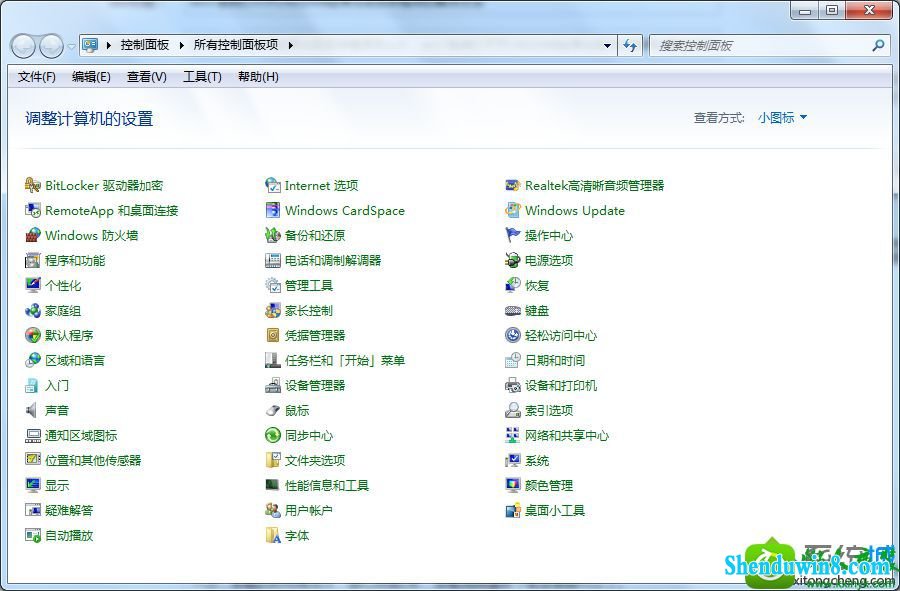The width and height of the screenshot is (900, 591).
Task: Open the 备份和还原 icon
Action: tap(273, 235)
